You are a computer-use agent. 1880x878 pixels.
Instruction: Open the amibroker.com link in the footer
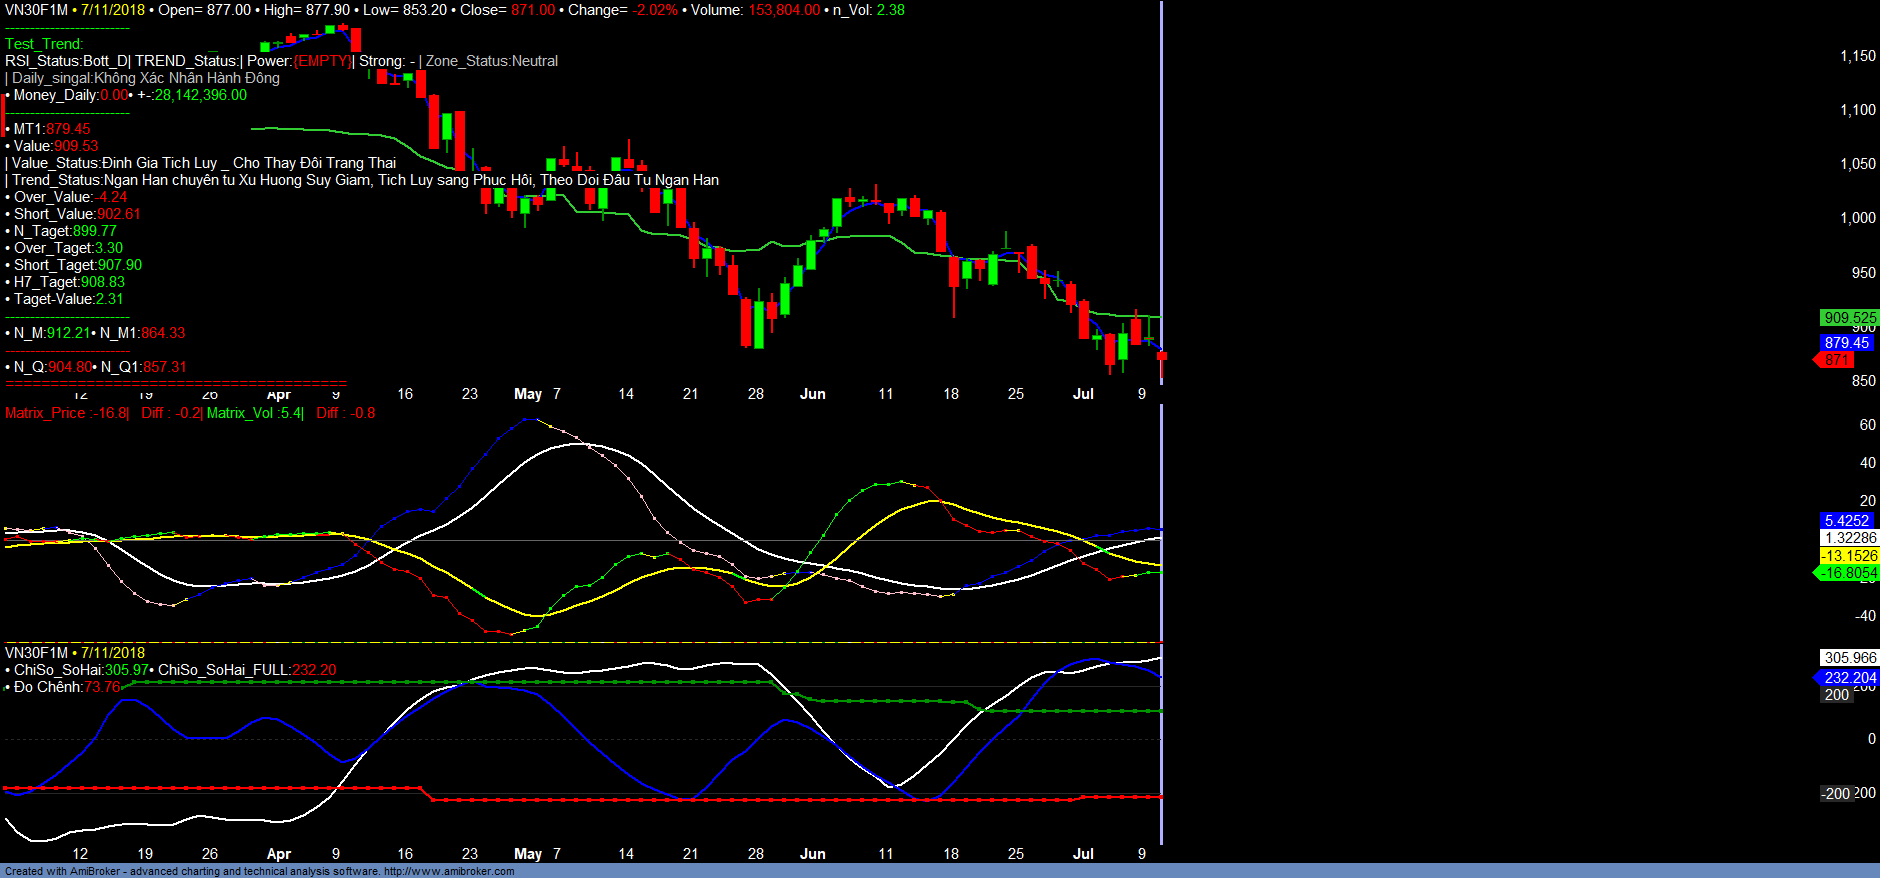(x=448, y=871)
